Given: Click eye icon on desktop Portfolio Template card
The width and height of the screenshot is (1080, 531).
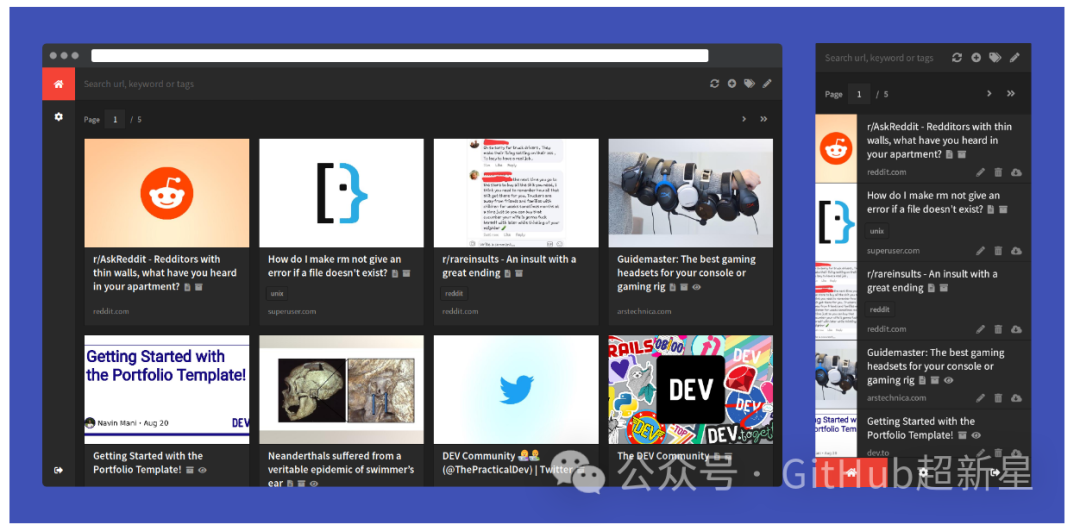Looking at the screenshot, I should pos(202,470).
